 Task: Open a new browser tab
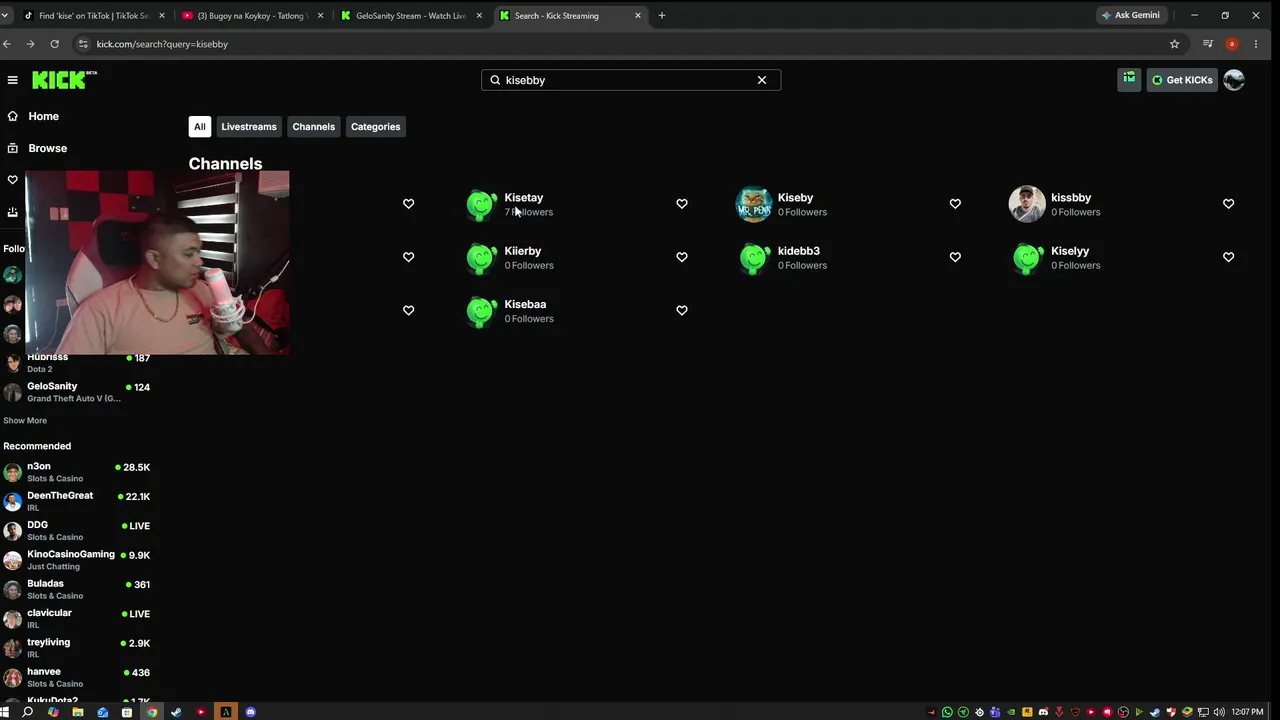click(662, 16)
